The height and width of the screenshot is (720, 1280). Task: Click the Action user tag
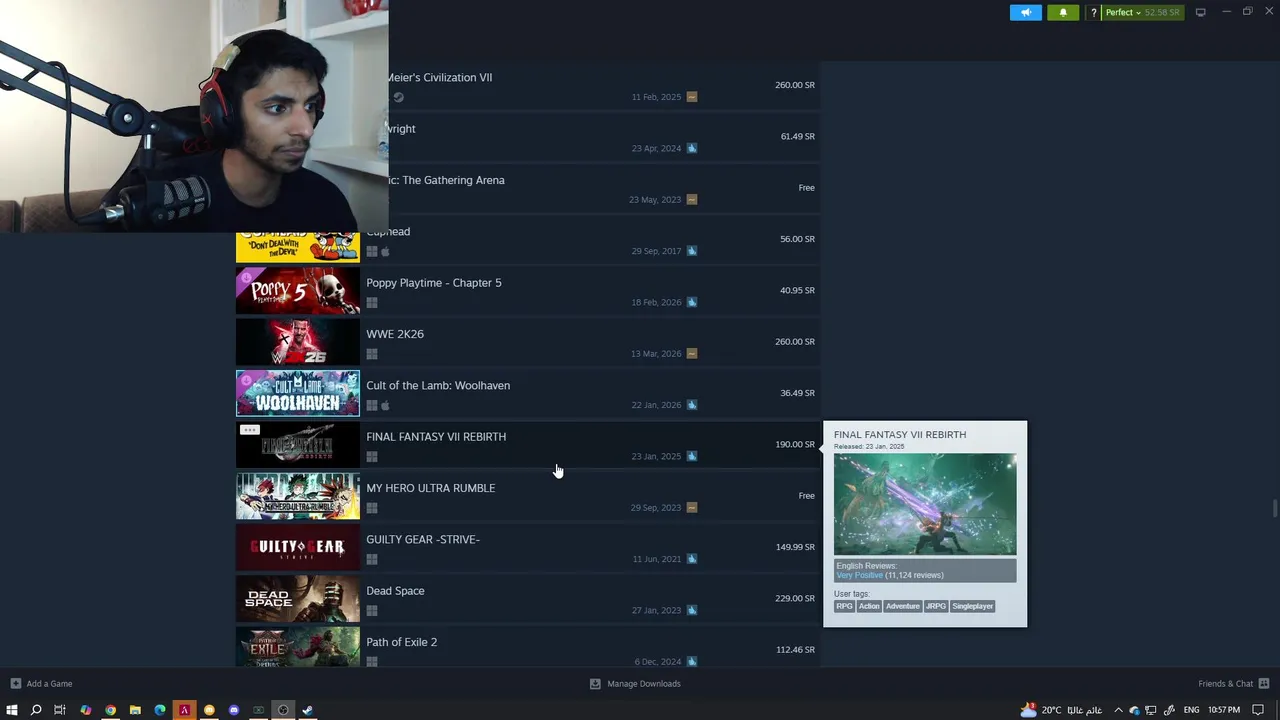point(869,606)
